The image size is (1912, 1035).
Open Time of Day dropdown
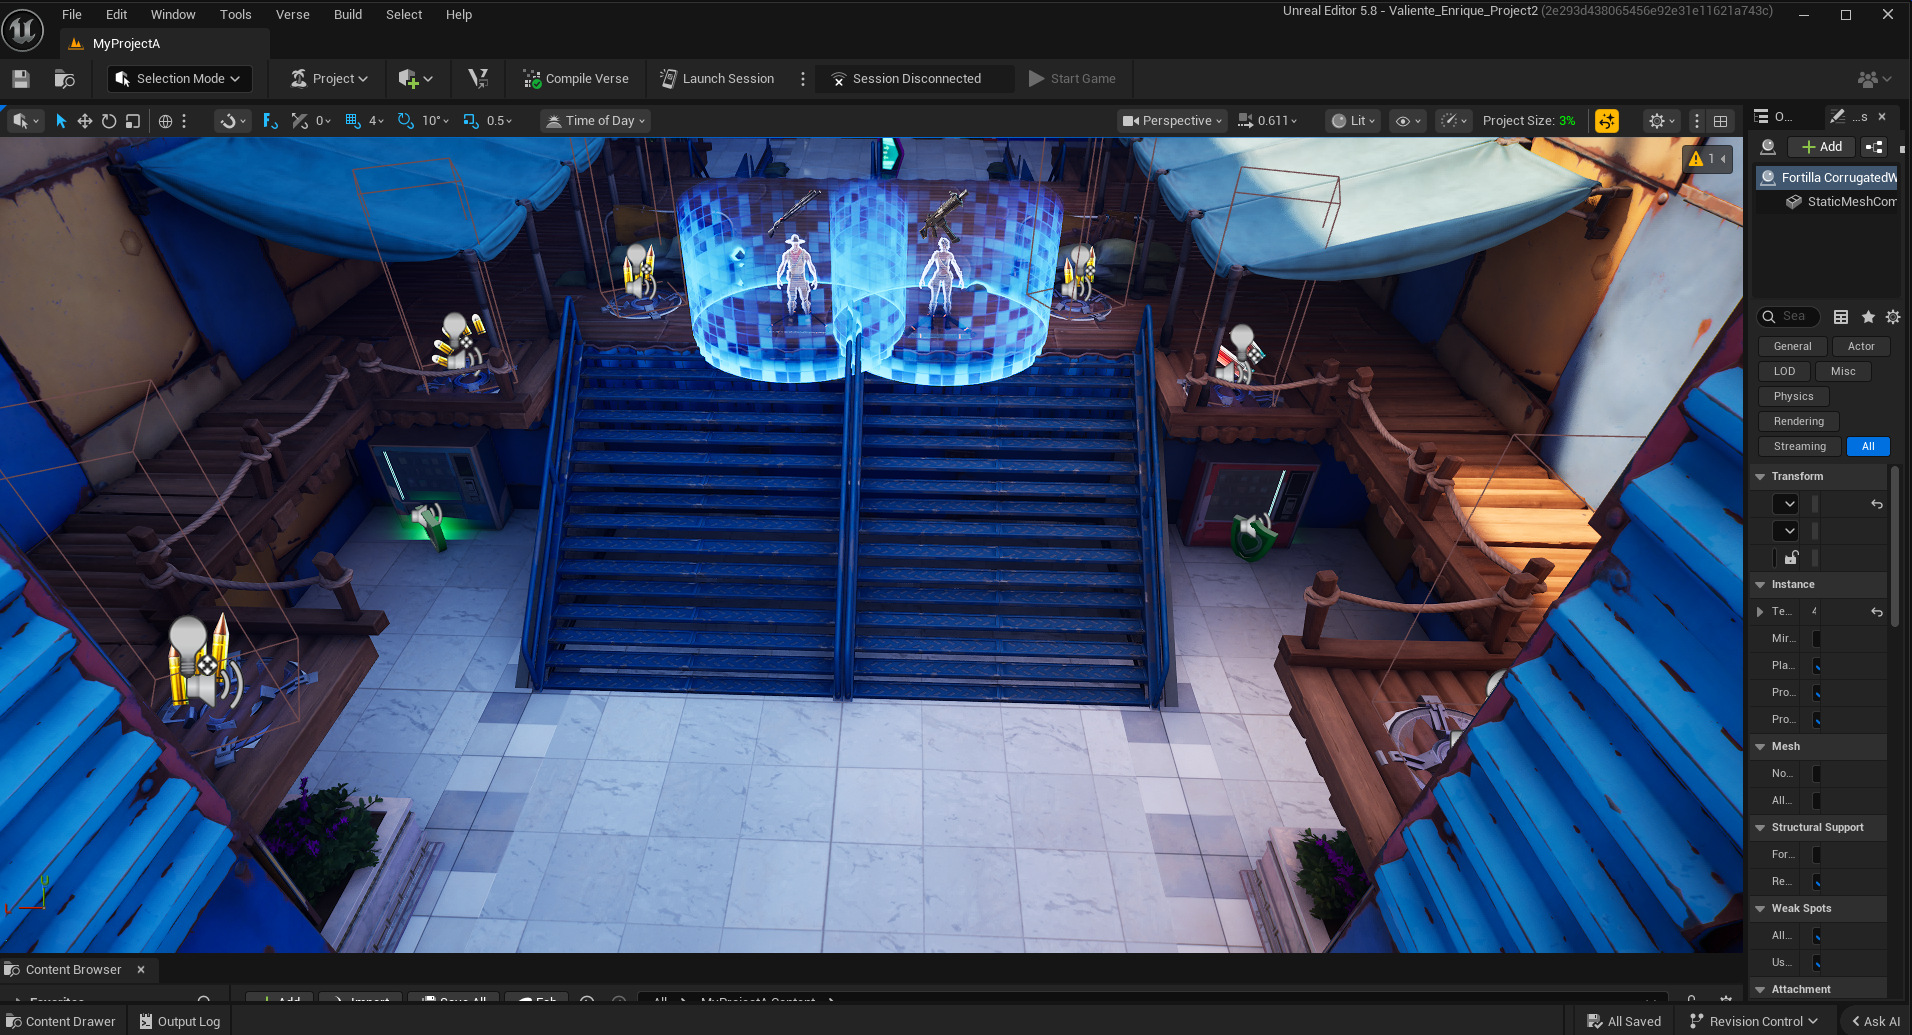pyautogui.click(x=596, y=121)
